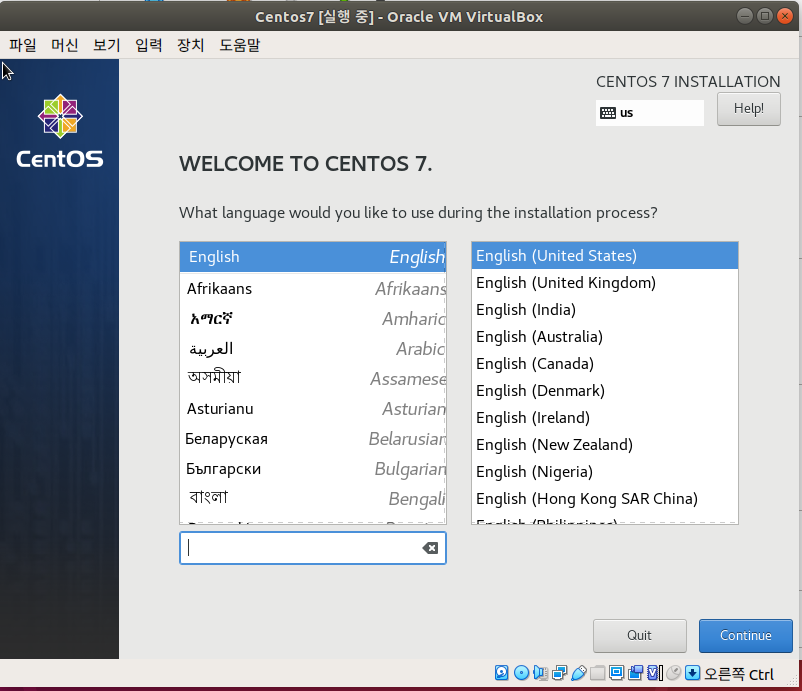Click the 오른쪽 Ctrl host key label
The height and width of the screenshot is (691, 802).
(739, 674)
